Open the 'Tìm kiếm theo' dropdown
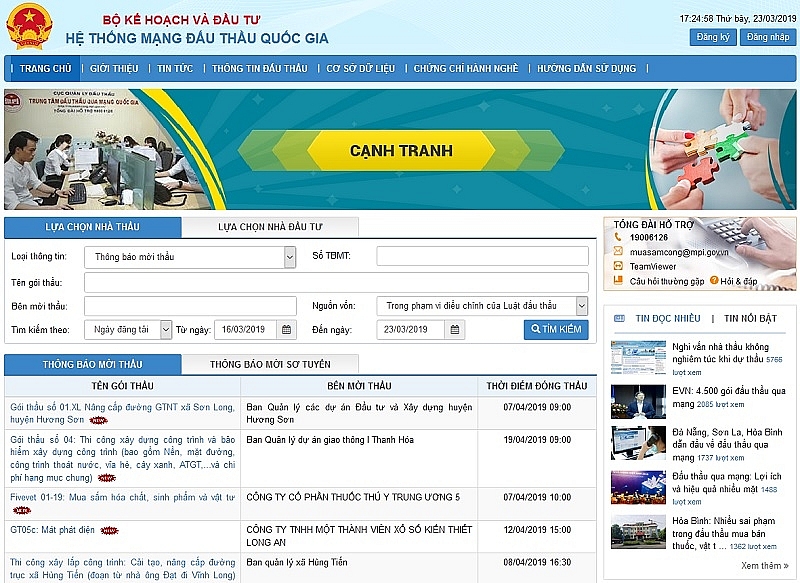This screenshot has height=583, width=800. click(x=166, y=329)
